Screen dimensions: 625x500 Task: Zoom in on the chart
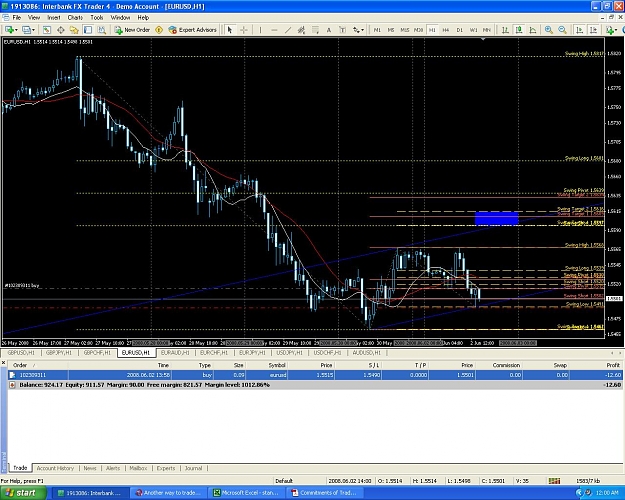[549, 30]
